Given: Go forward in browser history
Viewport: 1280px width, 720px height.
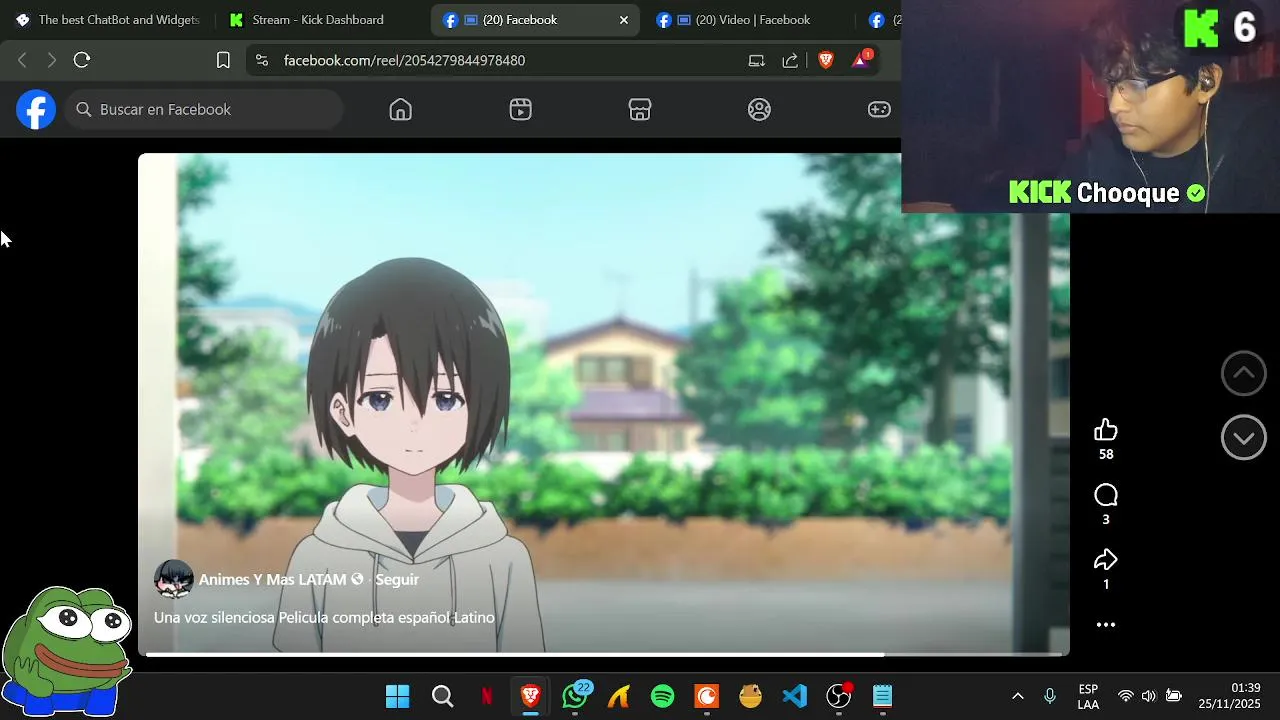Looking at the screenshot, I should click(x=52, y=60).
